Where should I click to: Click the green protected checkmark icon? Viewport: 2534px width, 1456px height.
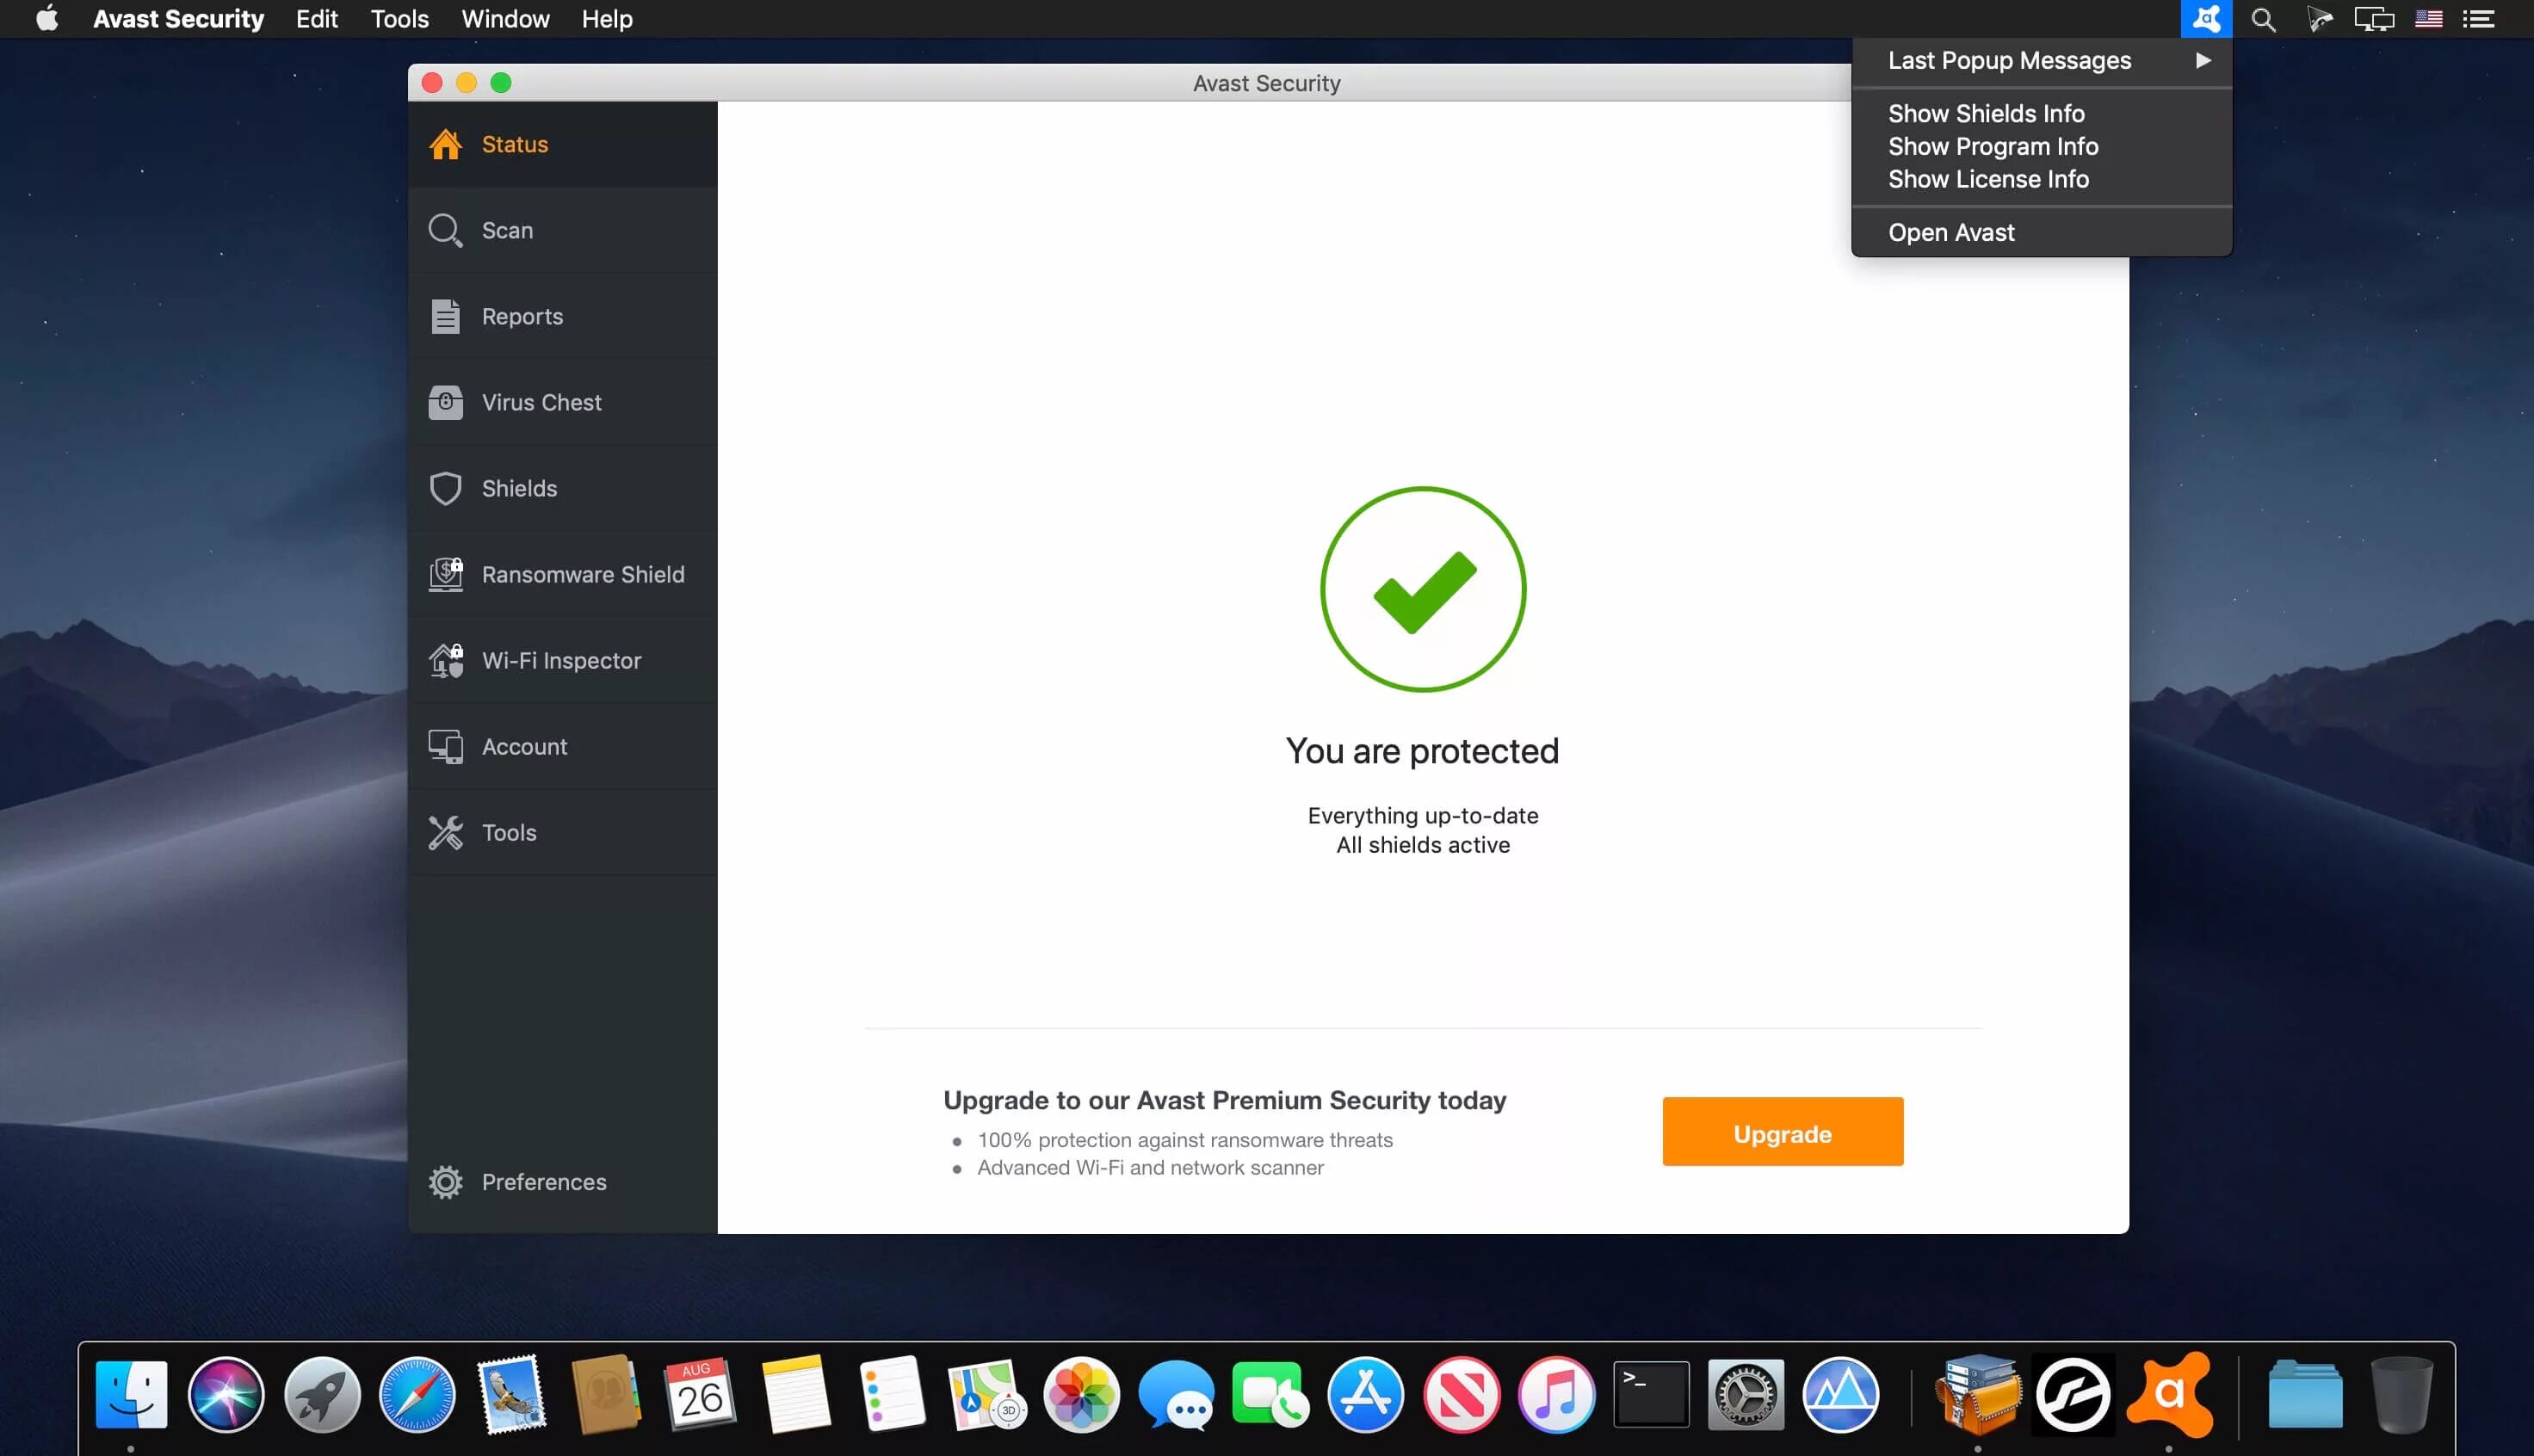pyautogui.click(x=1422, y=588)
